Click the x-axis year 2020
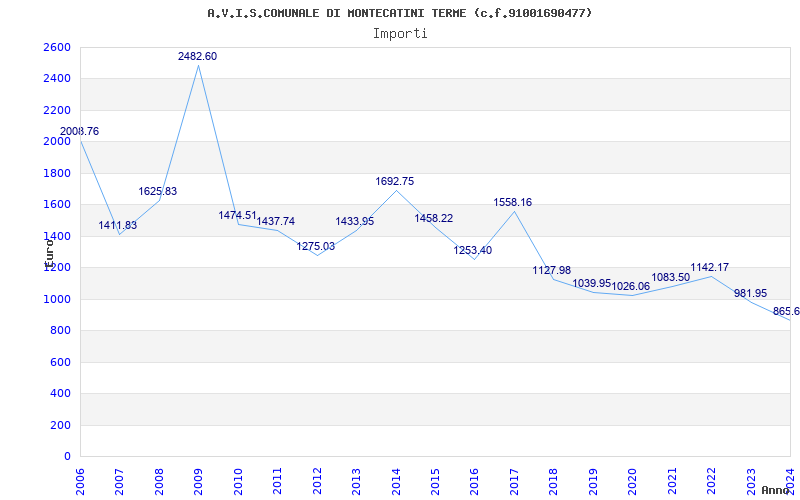This screenshot has height=500, width=800. click(633, 482)
